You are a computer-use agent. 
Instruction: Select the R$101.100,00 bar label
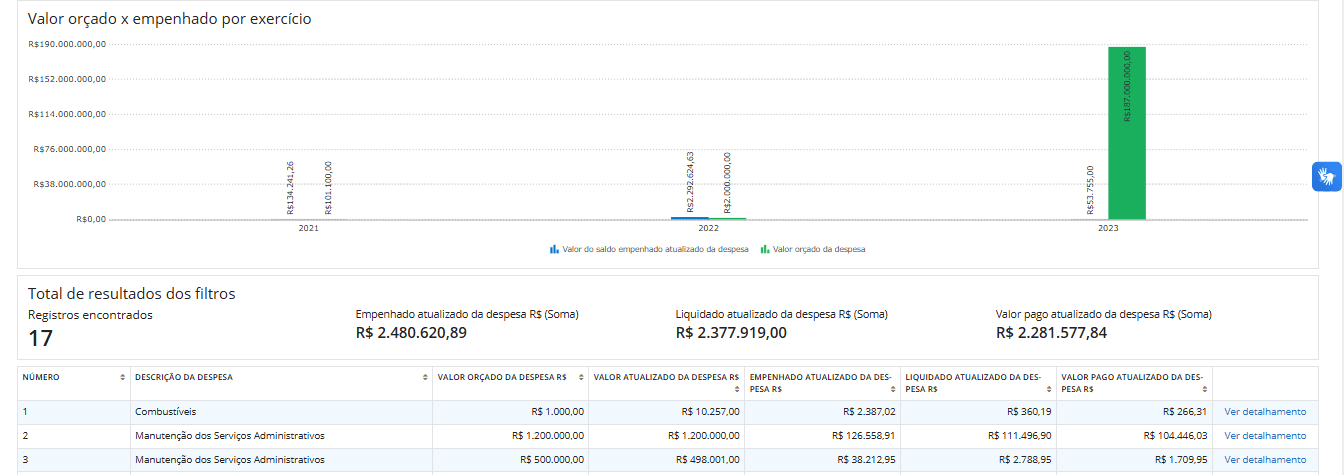(x=328, y=187)
